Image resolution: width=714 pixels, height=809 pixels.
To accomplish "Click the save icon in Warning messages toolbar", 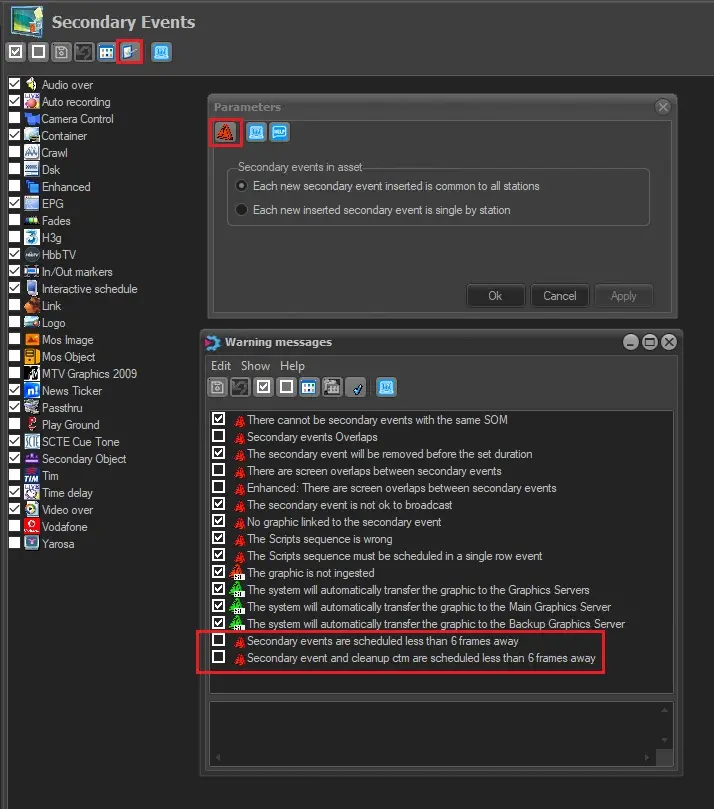I will coord(218,387).
